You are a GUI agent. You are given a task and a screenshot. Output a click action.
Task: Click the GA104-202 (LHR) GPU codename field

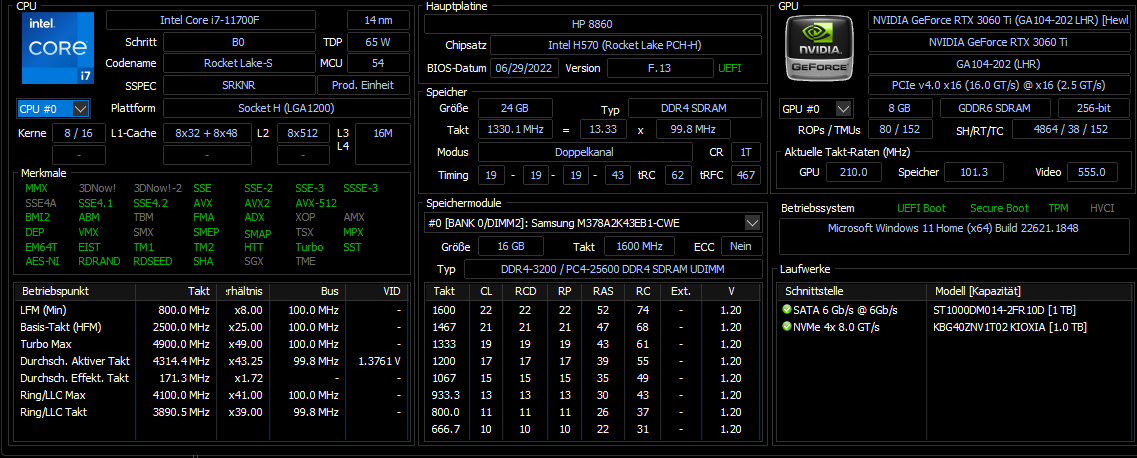pyautogui.click(x=998, y=63)
